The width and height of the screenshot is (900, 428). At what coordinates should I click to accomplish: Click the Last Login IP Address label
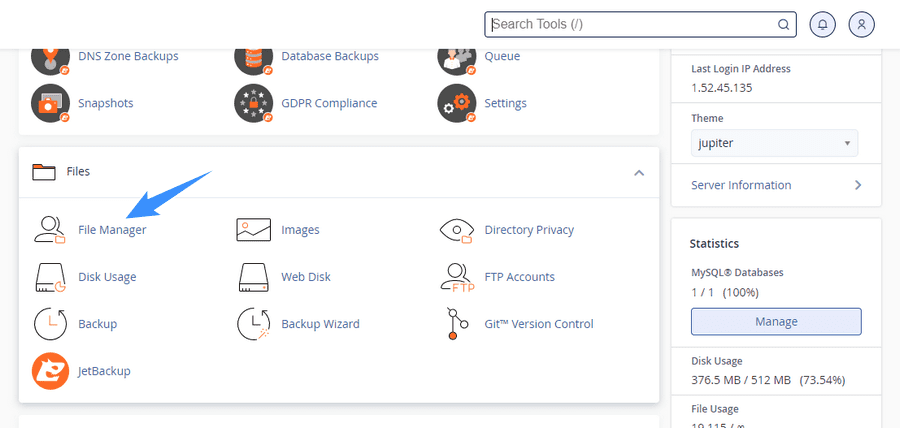pyautogui.click(x=741, y=69)
